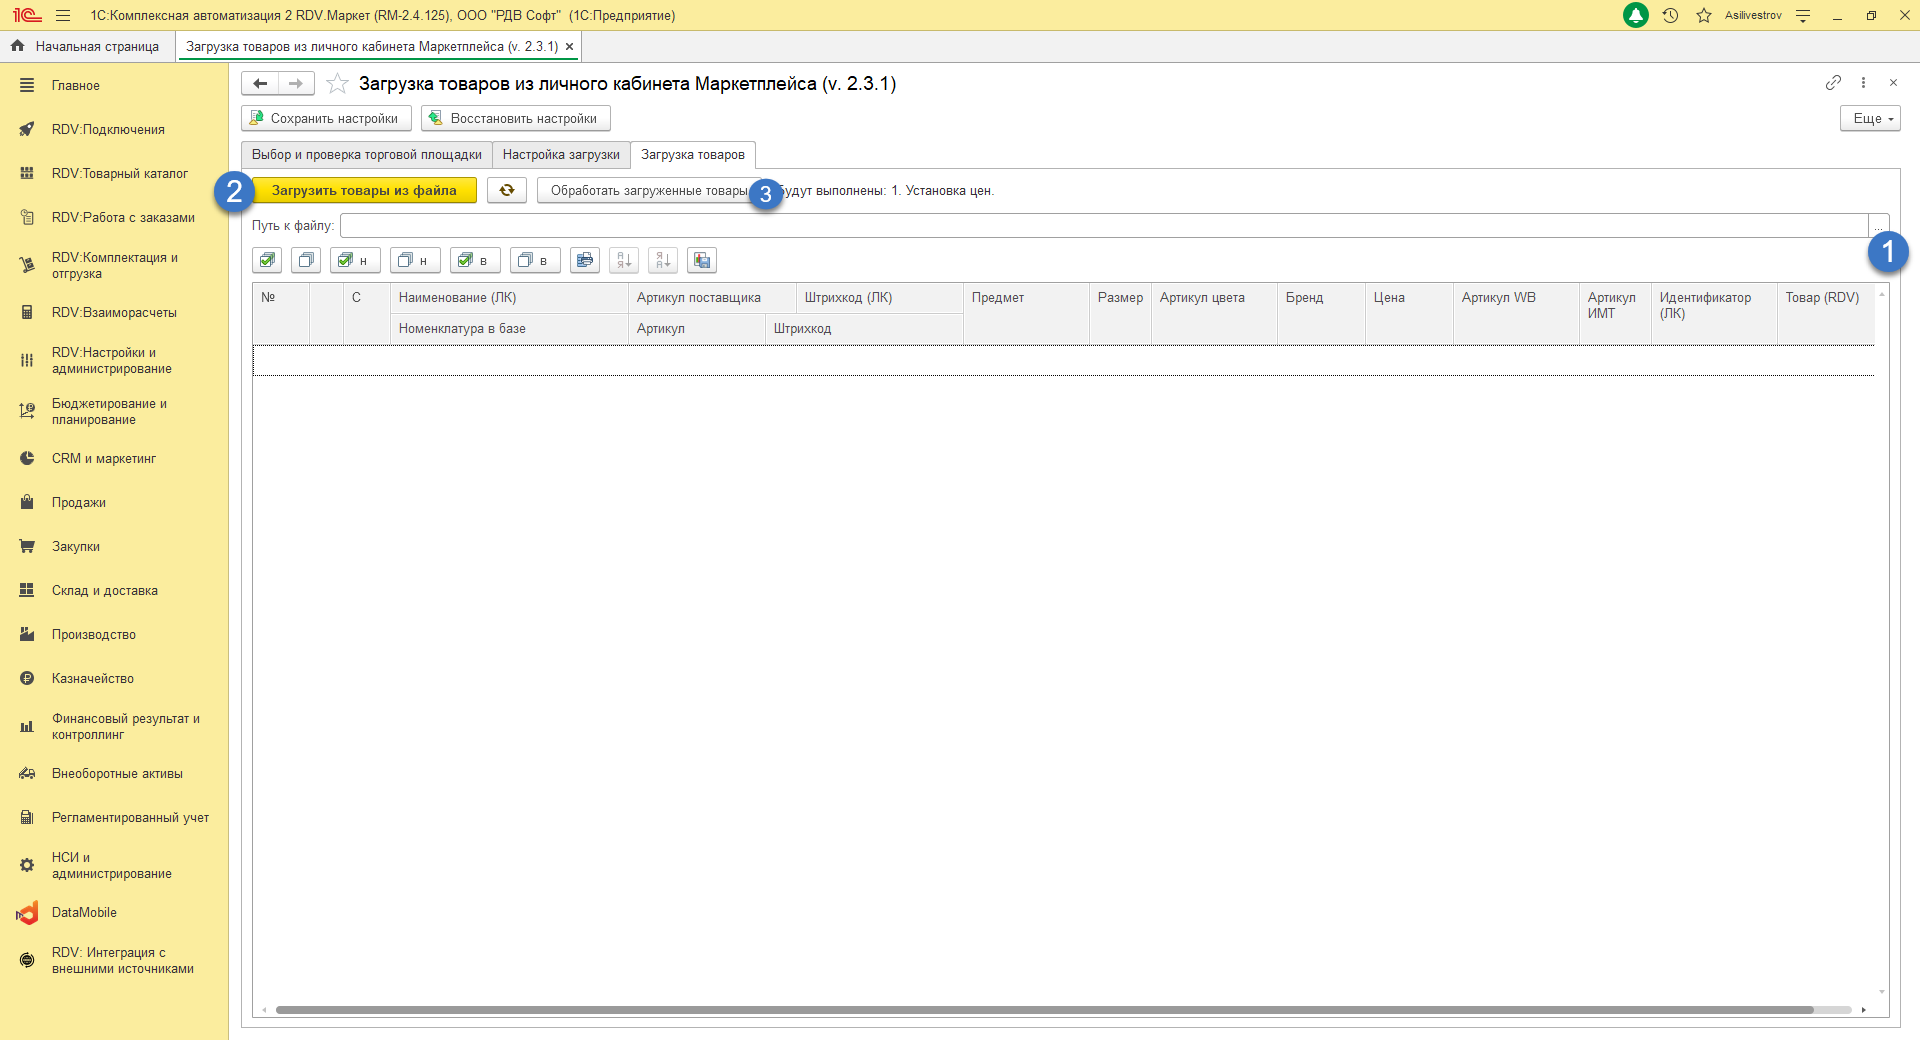This screenshot has width=1920, height=1040.
Task: Add this form to favorites with the star
Action: (338, 83)
